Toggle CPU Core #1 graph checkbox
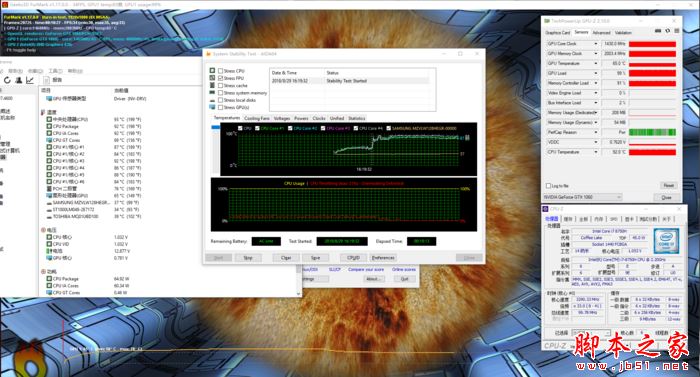The height and width of the screenshot is (377, 700). (257, 128)
